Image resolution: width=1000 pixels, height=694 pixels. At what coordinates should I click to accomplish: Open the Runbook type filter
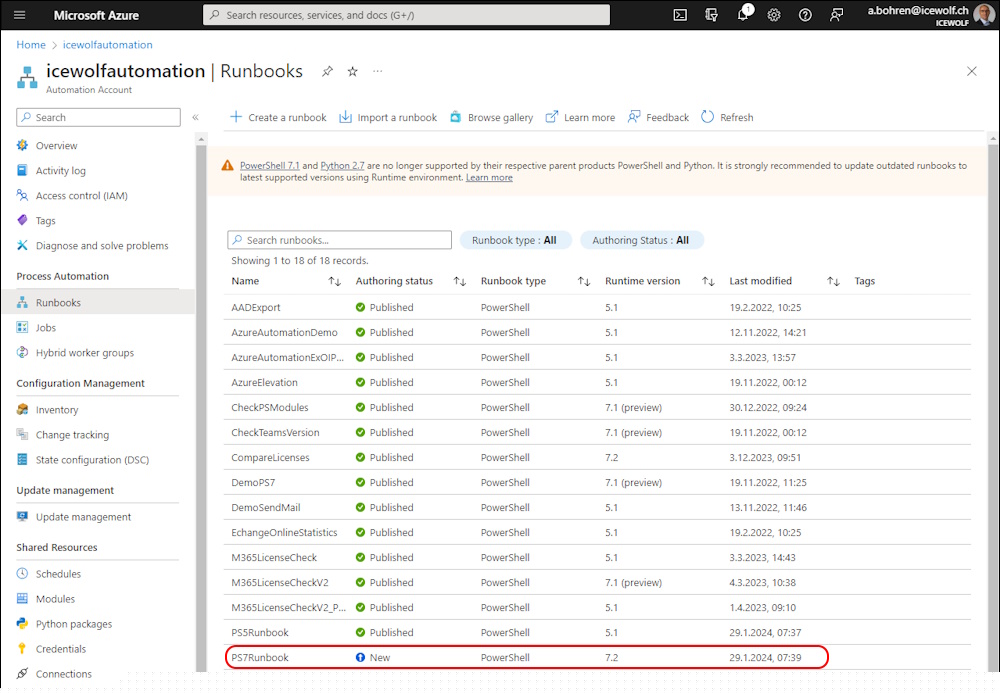tap(515, 240)
